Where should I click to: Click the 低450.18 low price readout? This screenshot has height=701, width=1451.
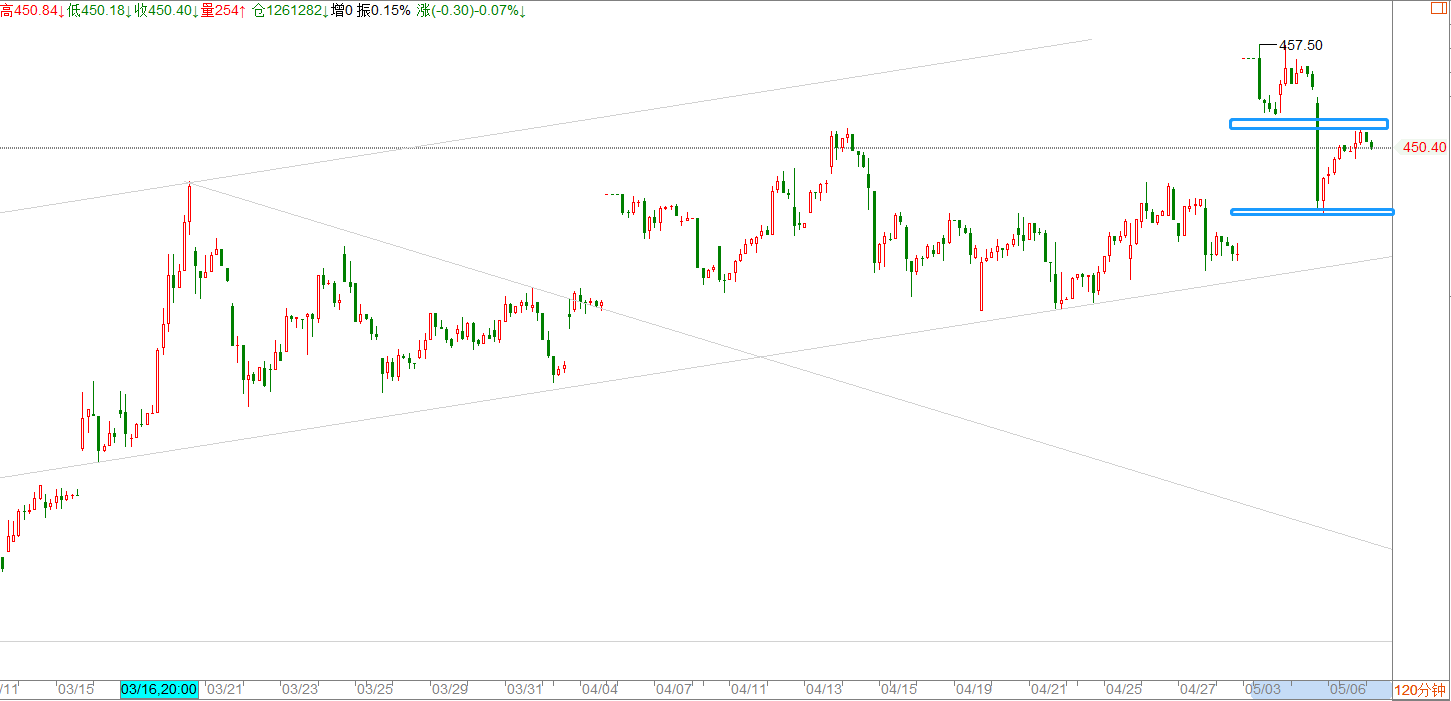pyautogui.click(x=99, y=10)
